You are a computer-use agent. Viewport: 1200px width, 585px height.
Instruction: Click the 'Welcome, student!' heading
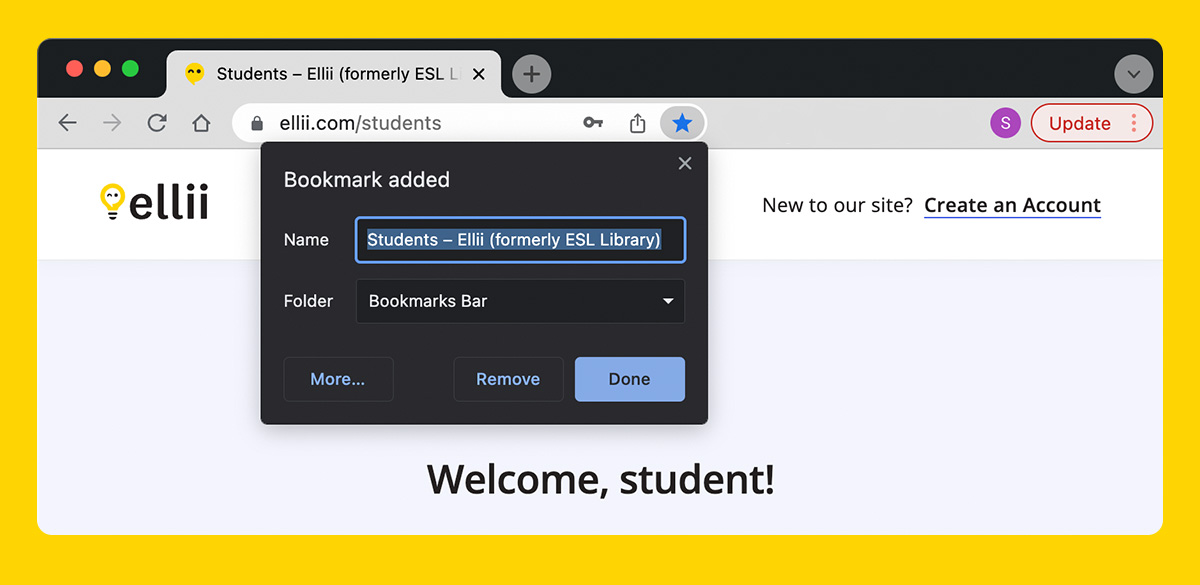click(600, 480)
